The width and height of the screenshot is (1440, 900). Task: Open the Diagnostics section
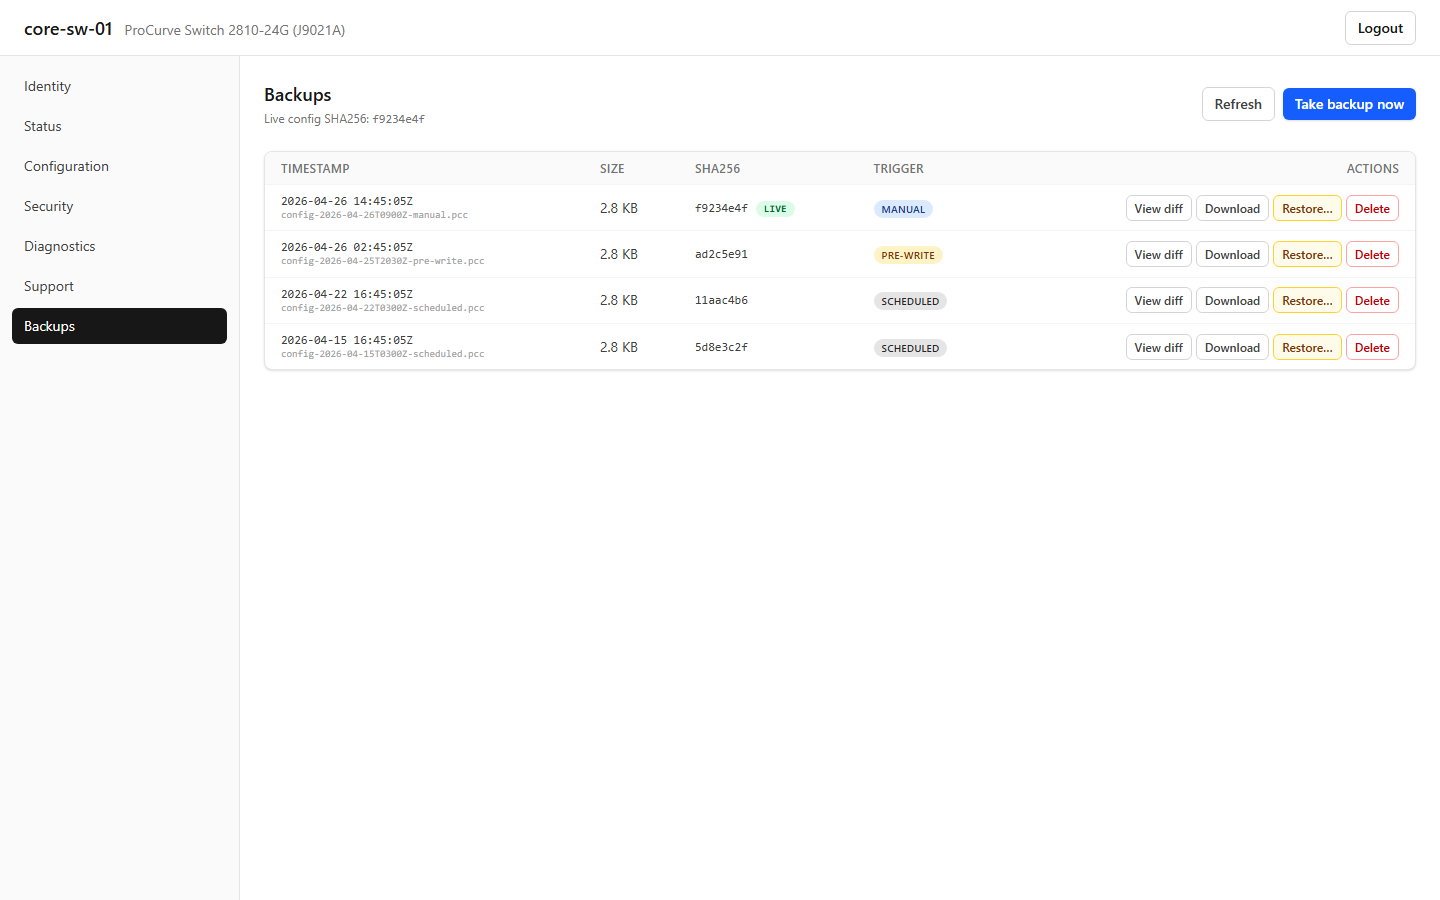tap(119, 246)
